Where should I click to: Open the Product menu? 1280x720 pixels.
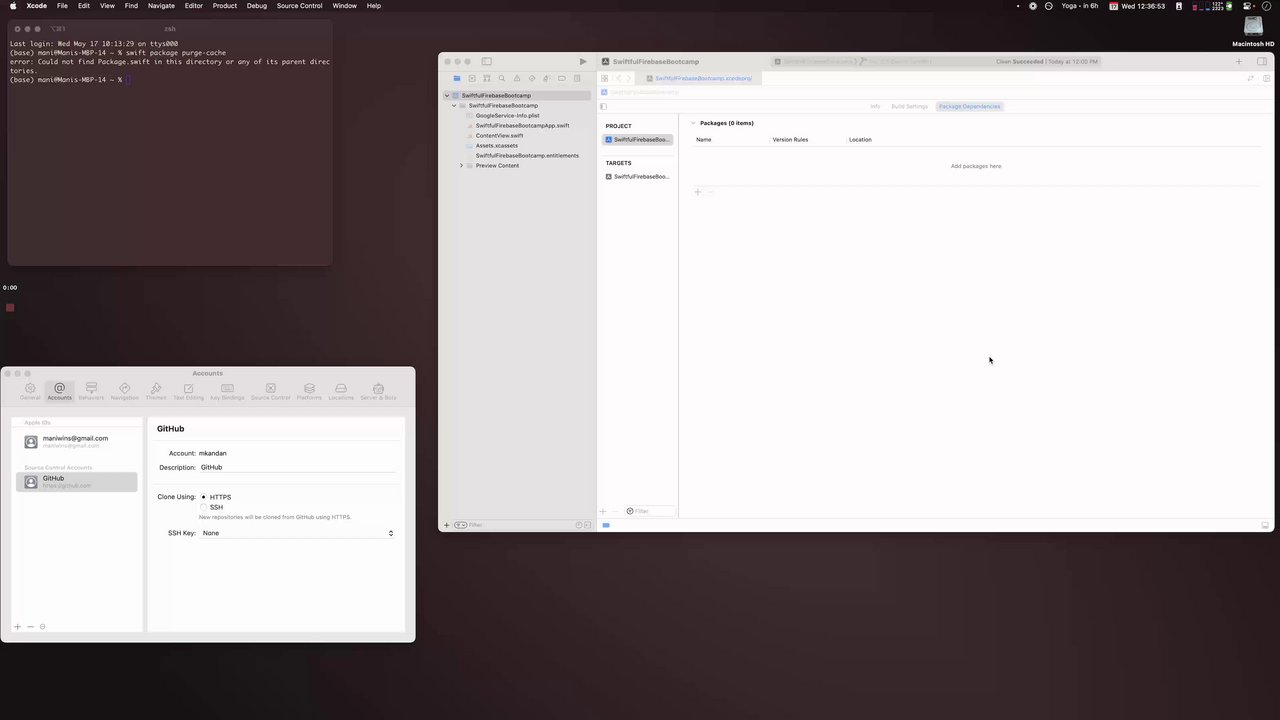tap(225, 6)
